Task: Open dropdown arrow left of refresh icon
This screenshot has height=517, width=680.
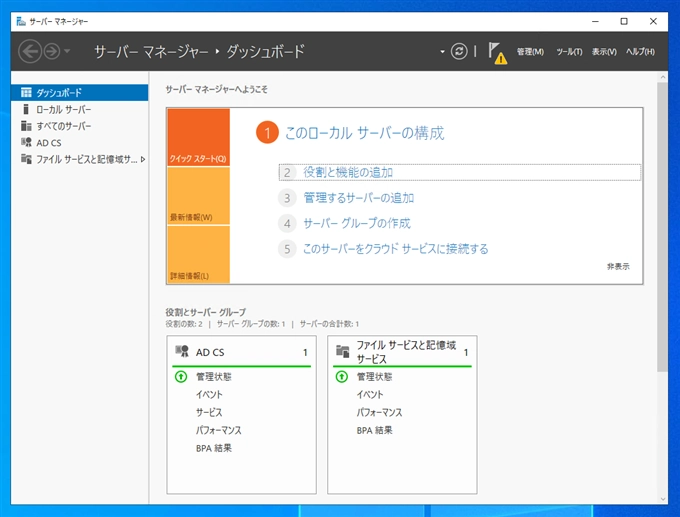Action: coord(442,52)
